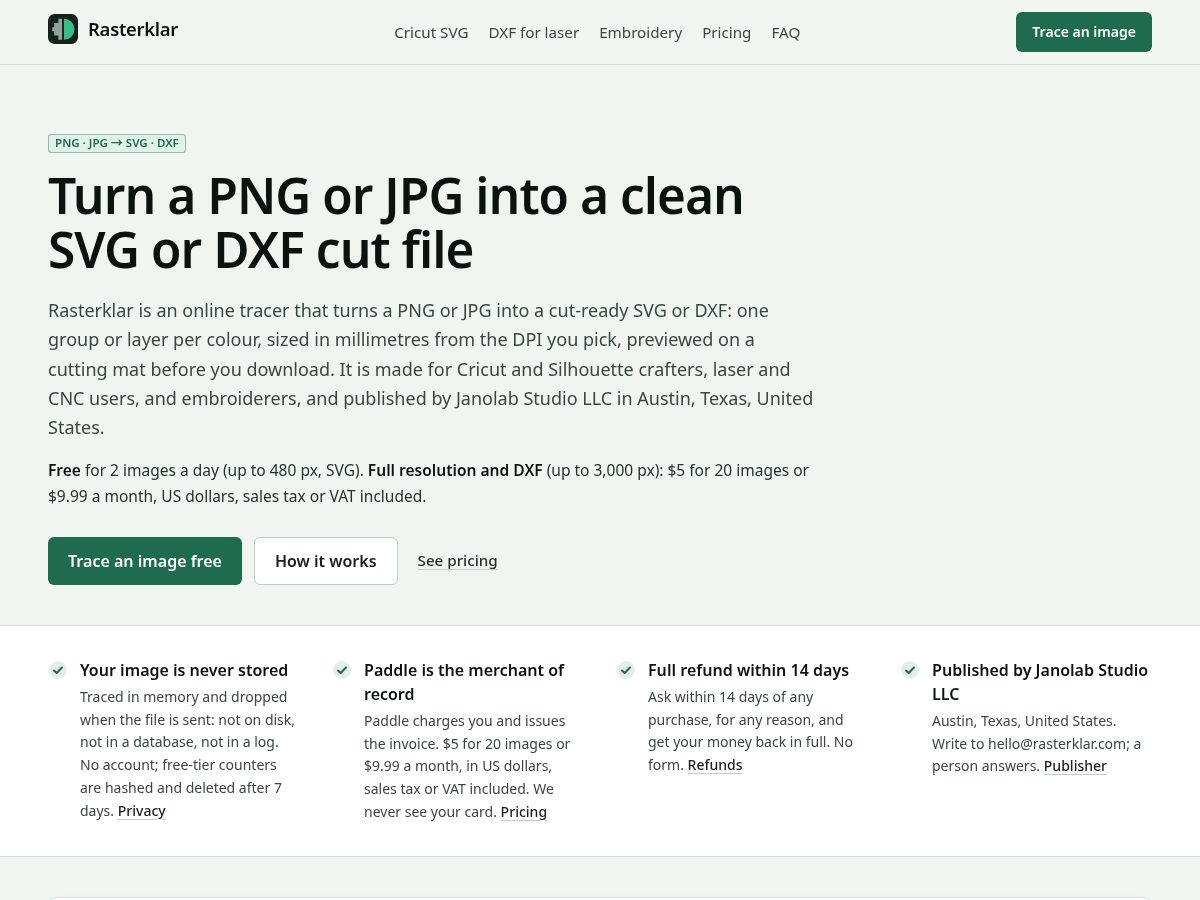The width and height of the screenshot is (1200, 900).
Task: Click the 'Full resolution and DXF' bold text
Action: click(455, 470)
